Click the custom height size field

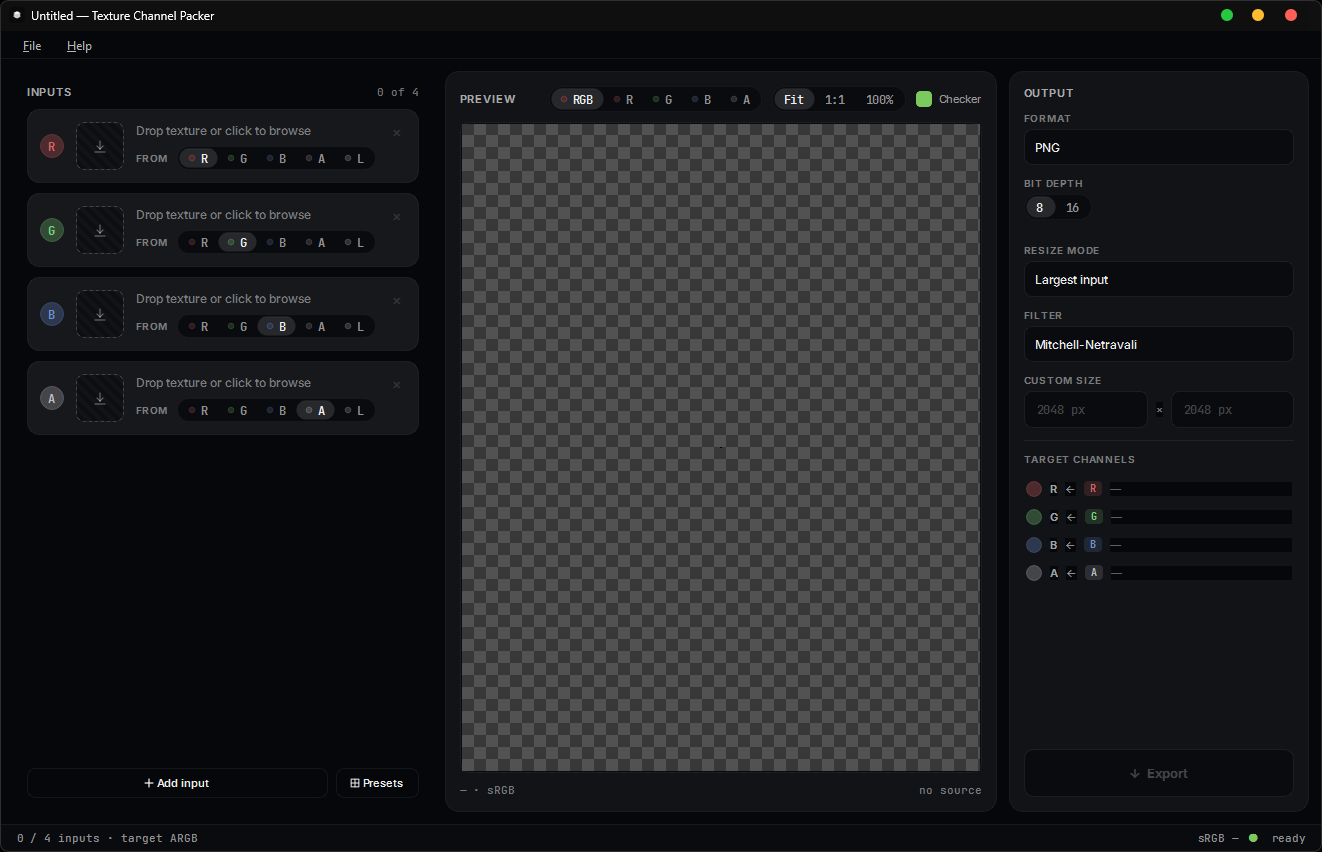pyautogui.click(x=1232, y=409)
